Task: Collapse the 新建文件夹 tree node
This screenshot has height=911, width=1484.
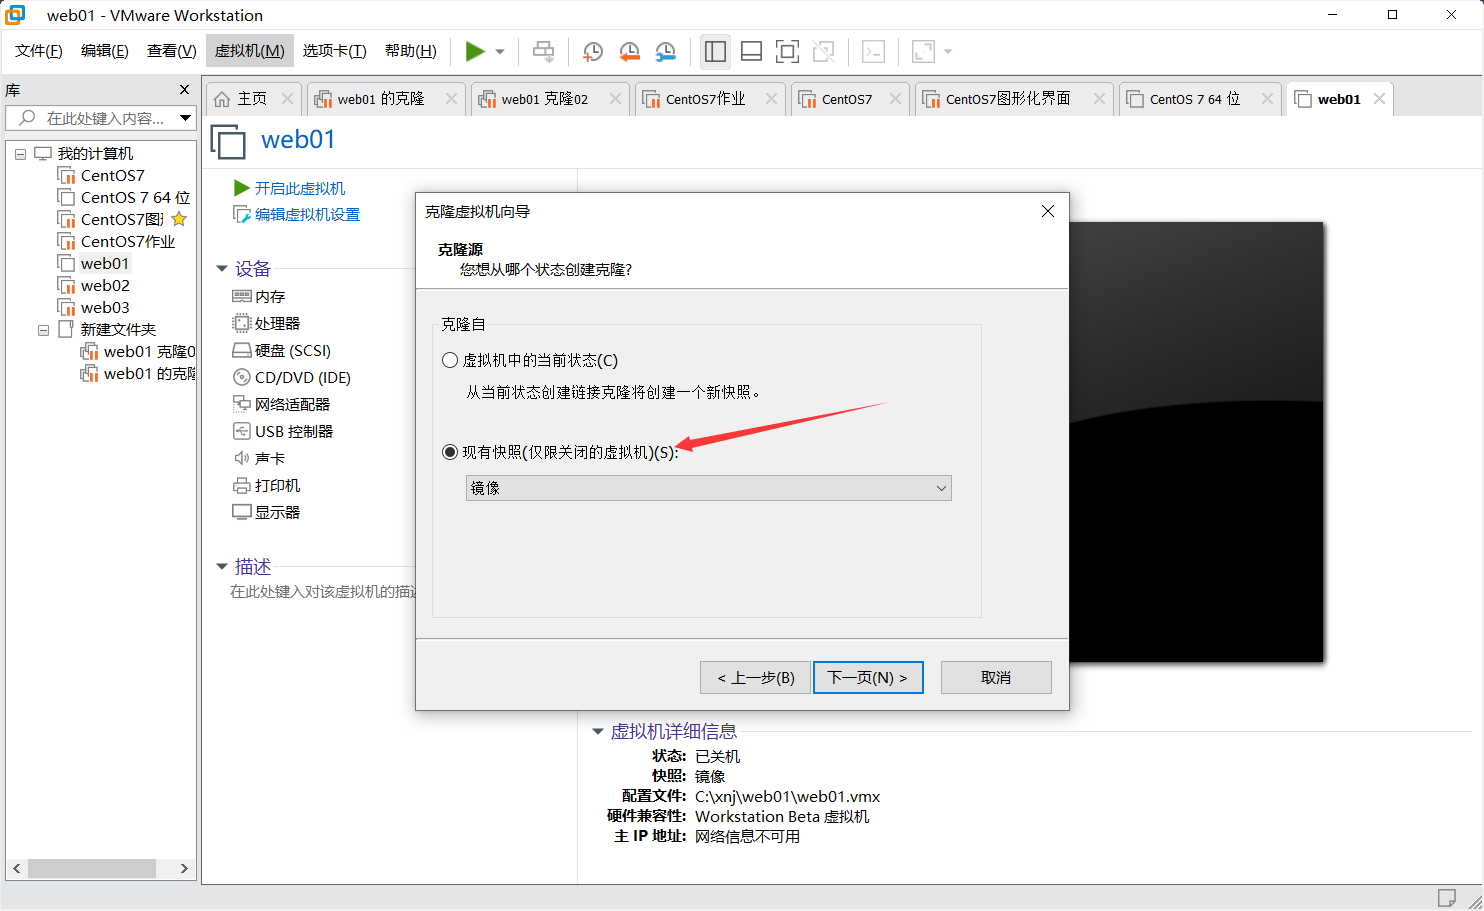Action: click(43, 330)
